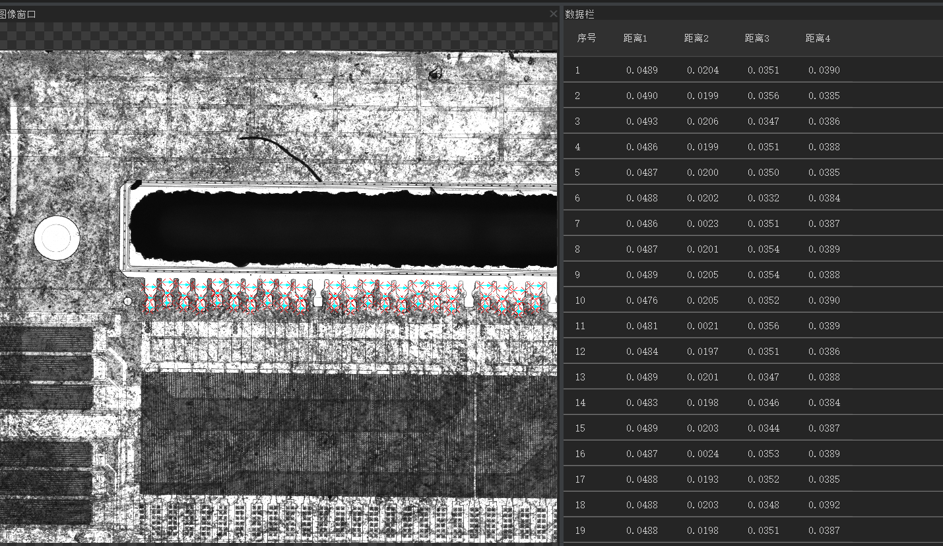Select the 0.0024 cell in row 16

(702, 454)
